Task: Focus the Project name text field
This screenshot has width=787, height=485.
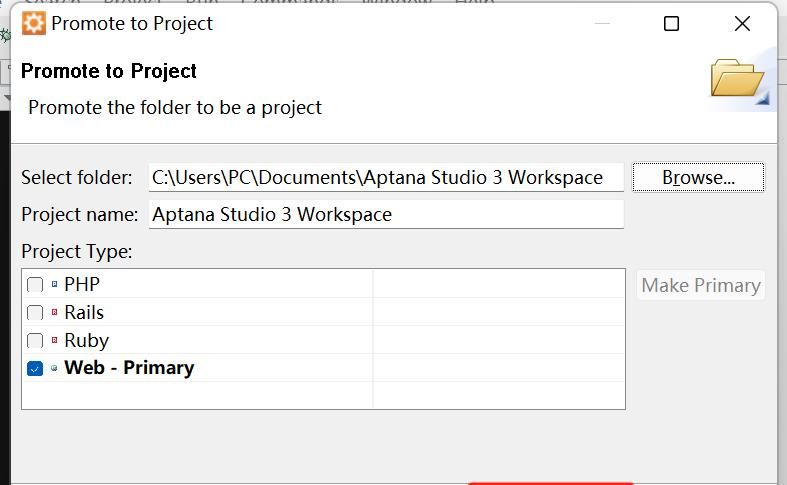Action: (386, 214)
